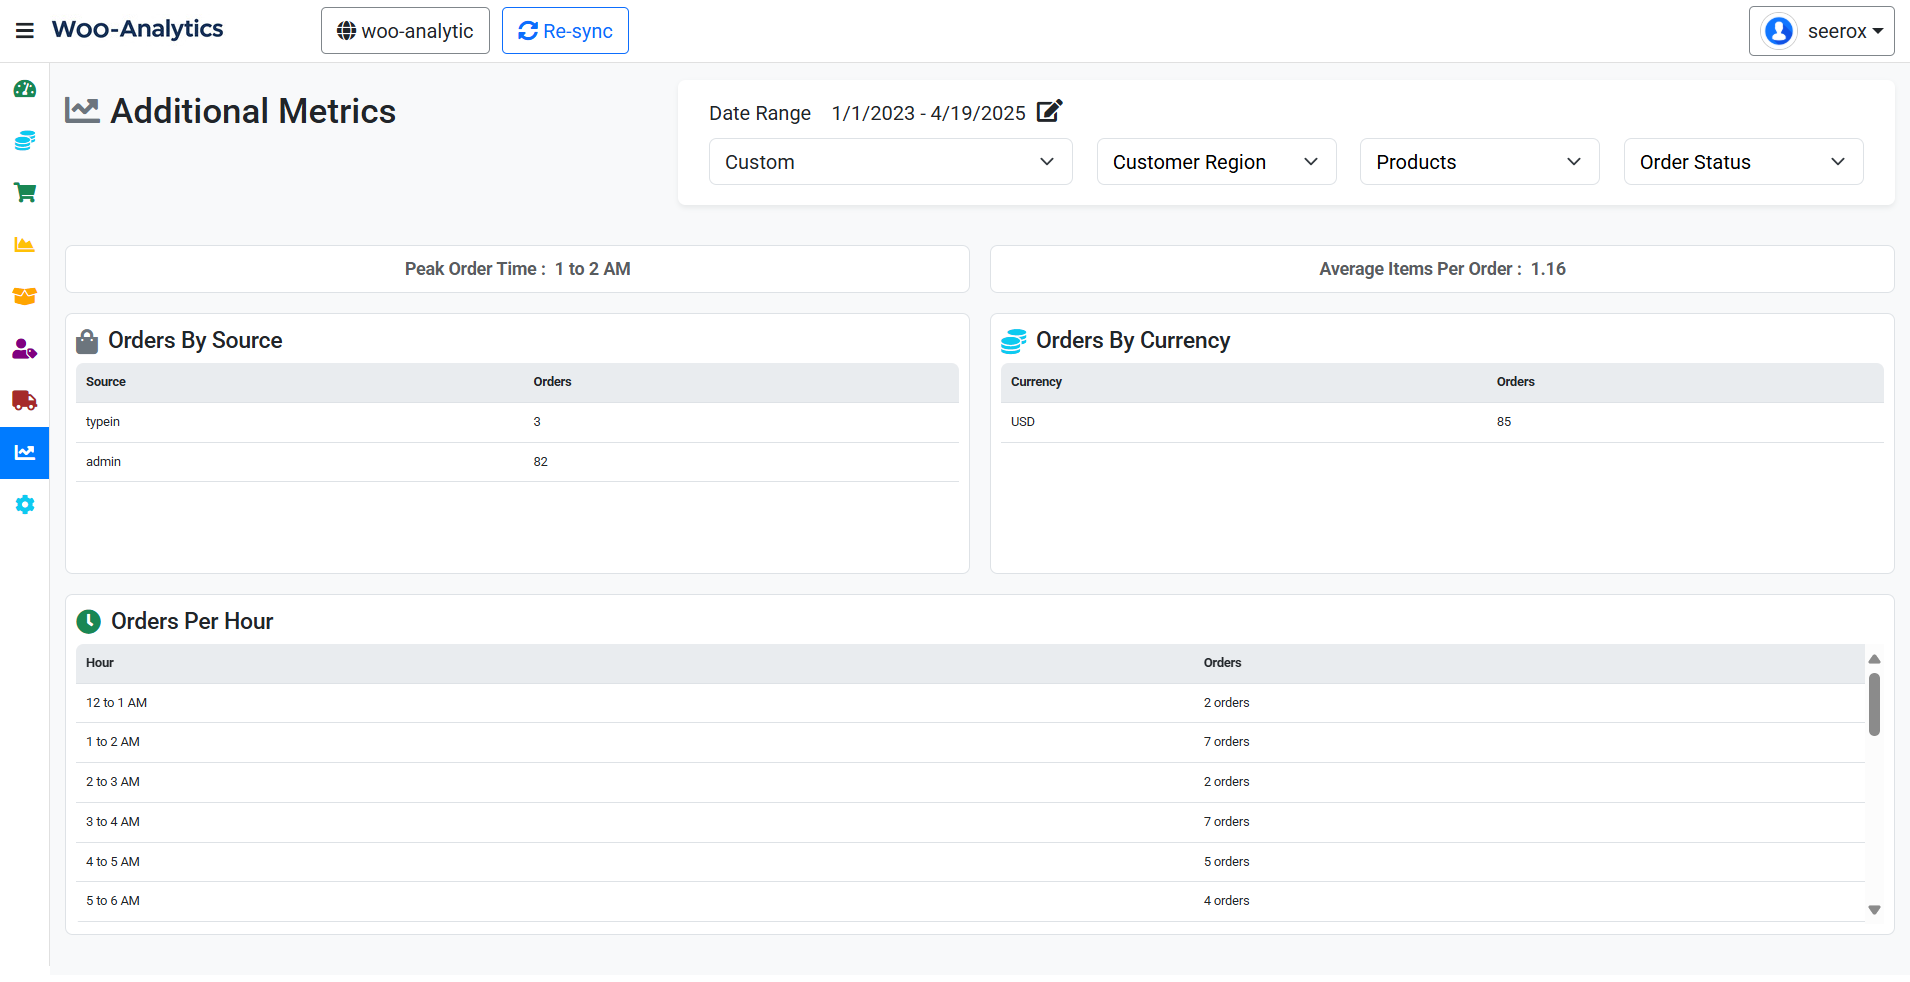Open the Products filter dropdown
The width and height of the screenshot is (1910, 982).
tap(1479, 162)
